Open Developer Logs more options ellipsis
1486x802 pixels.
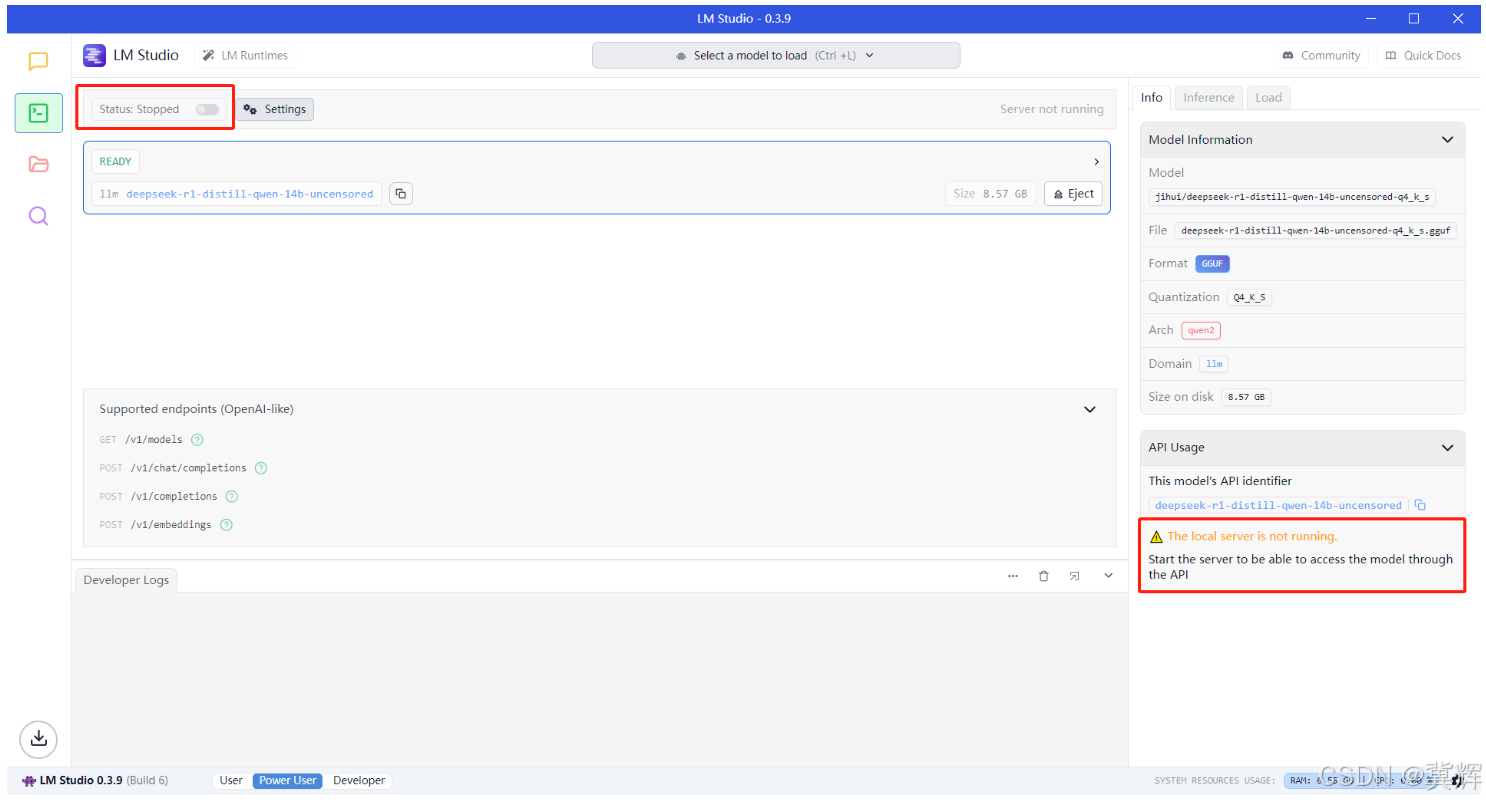(1013, 576)
